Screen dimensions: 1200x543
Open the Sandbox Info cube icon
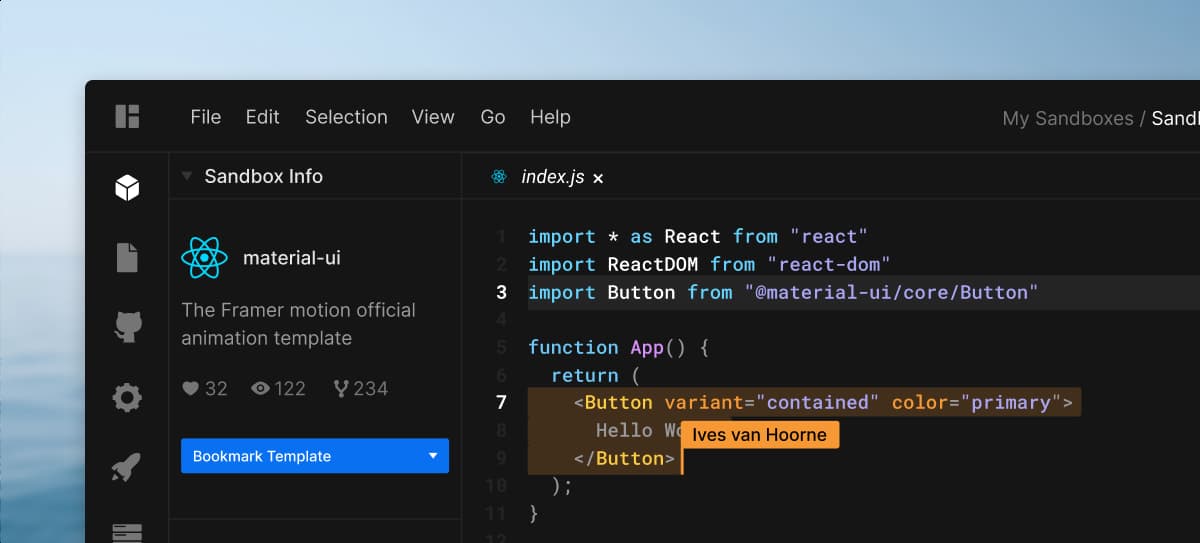[127, 187]
